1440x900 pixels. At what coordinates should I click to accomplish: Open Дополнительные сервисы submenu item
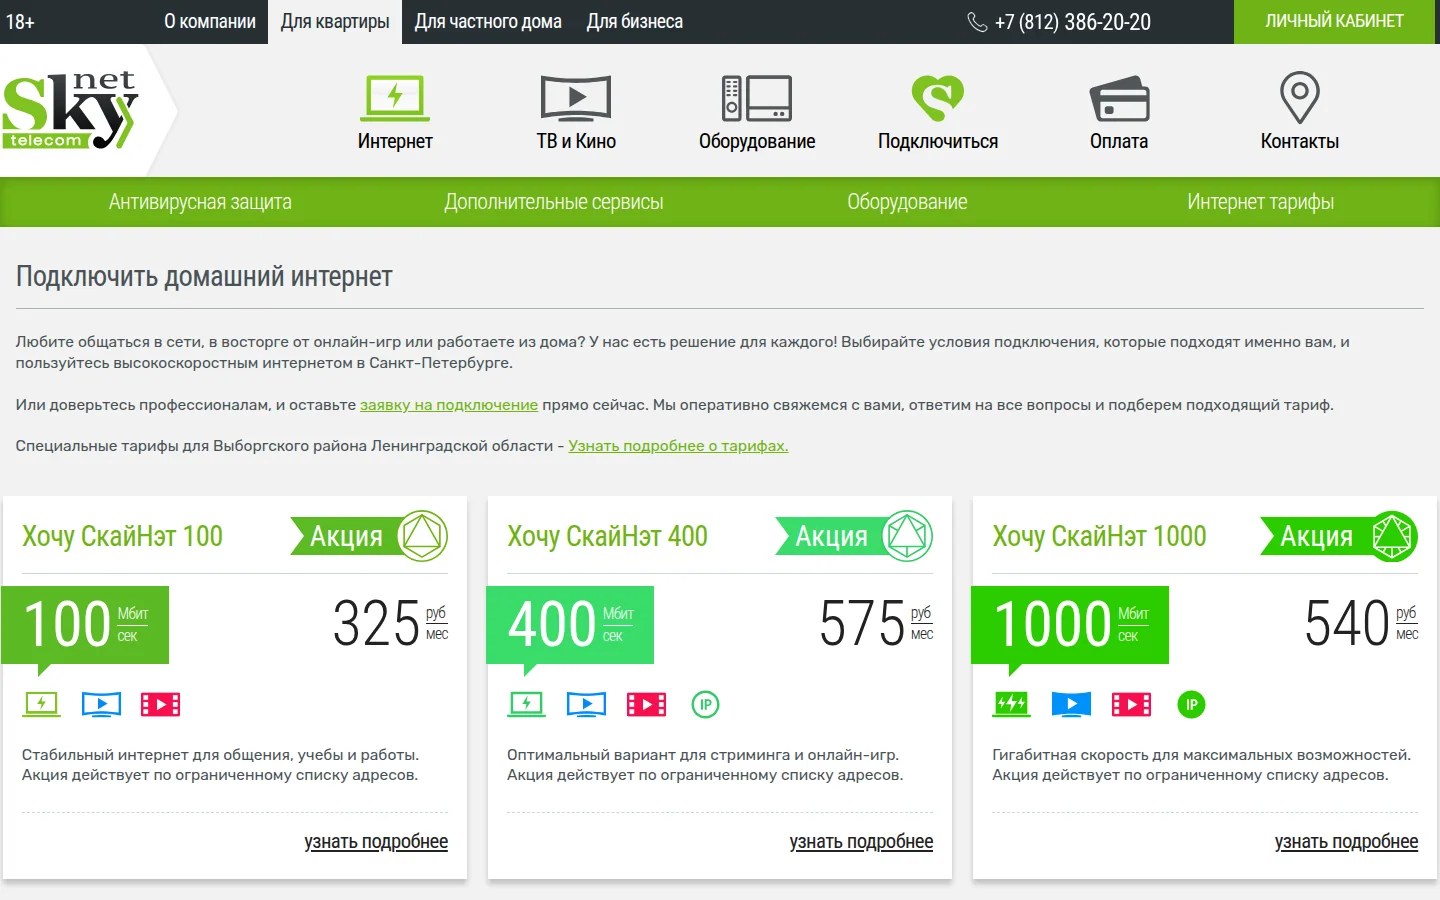point(554,202)
